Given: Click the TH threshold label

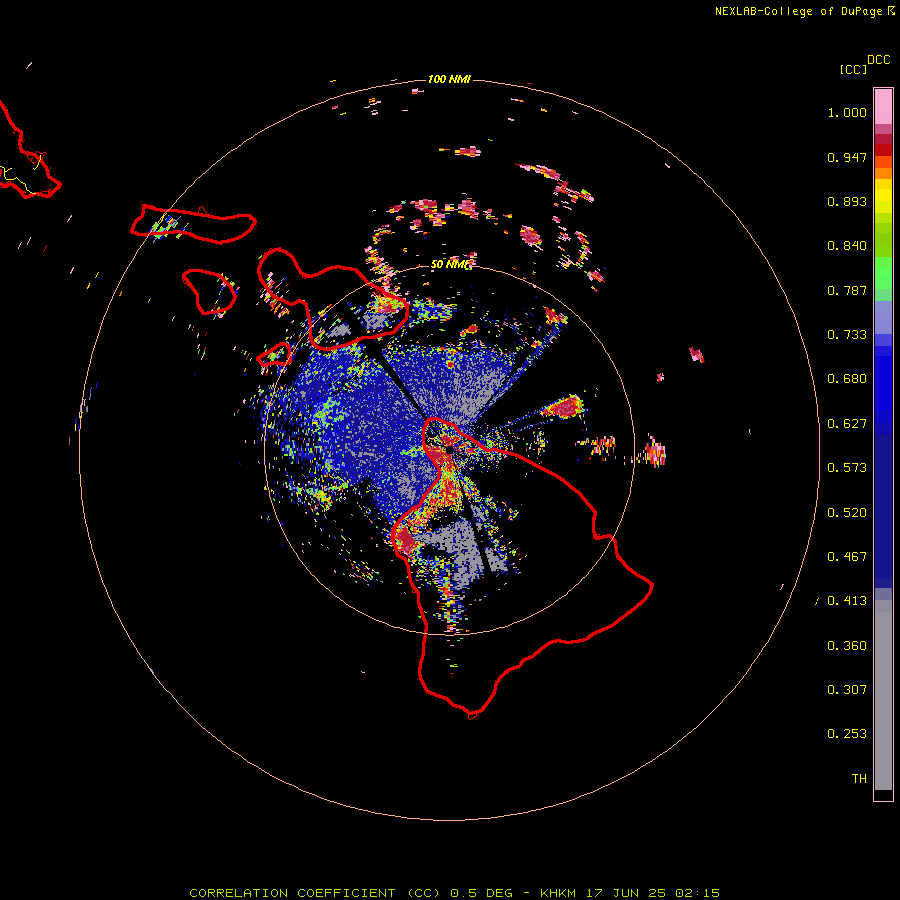Looking at the screenshot, I should point(859,779).
